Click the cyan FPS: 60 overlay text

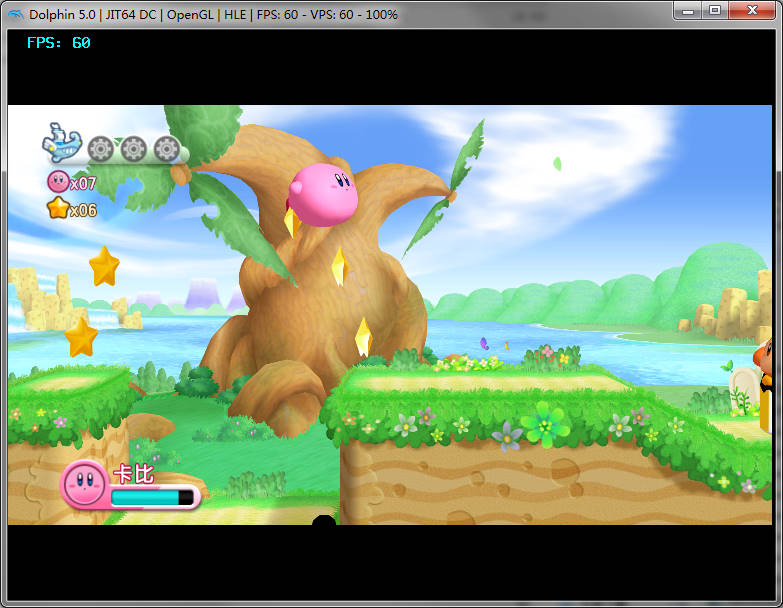coord(59,43)
